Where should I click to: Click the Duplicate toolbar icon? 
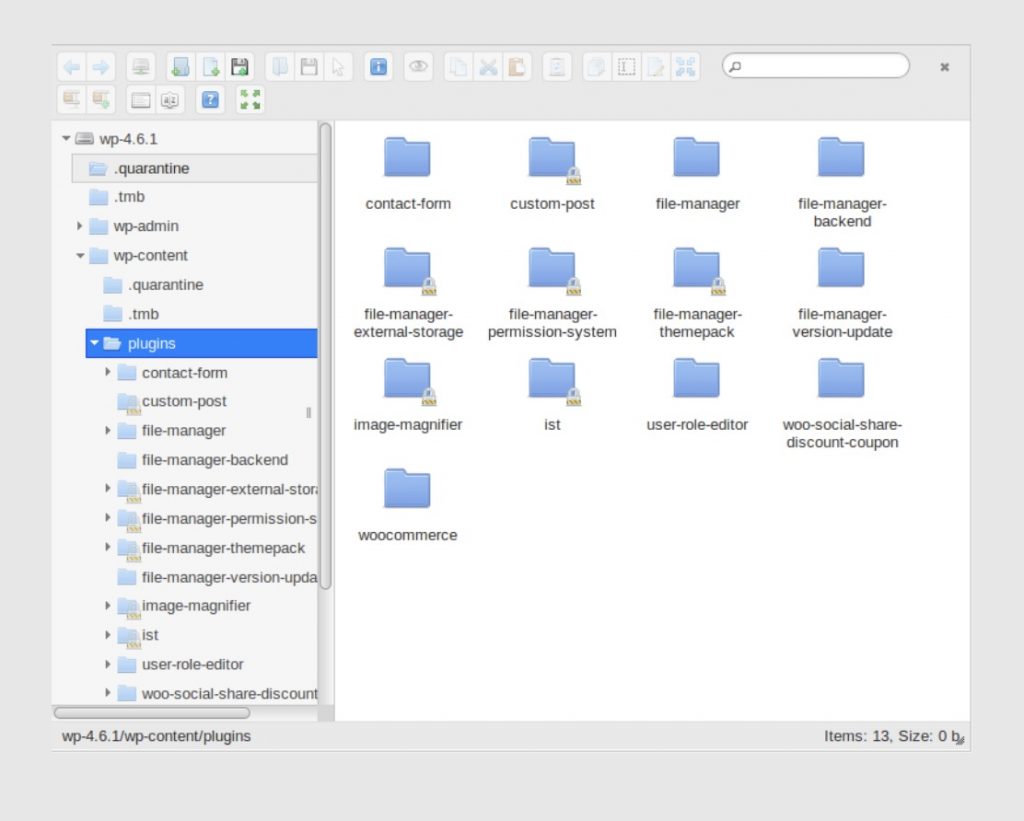pos(597,67)
